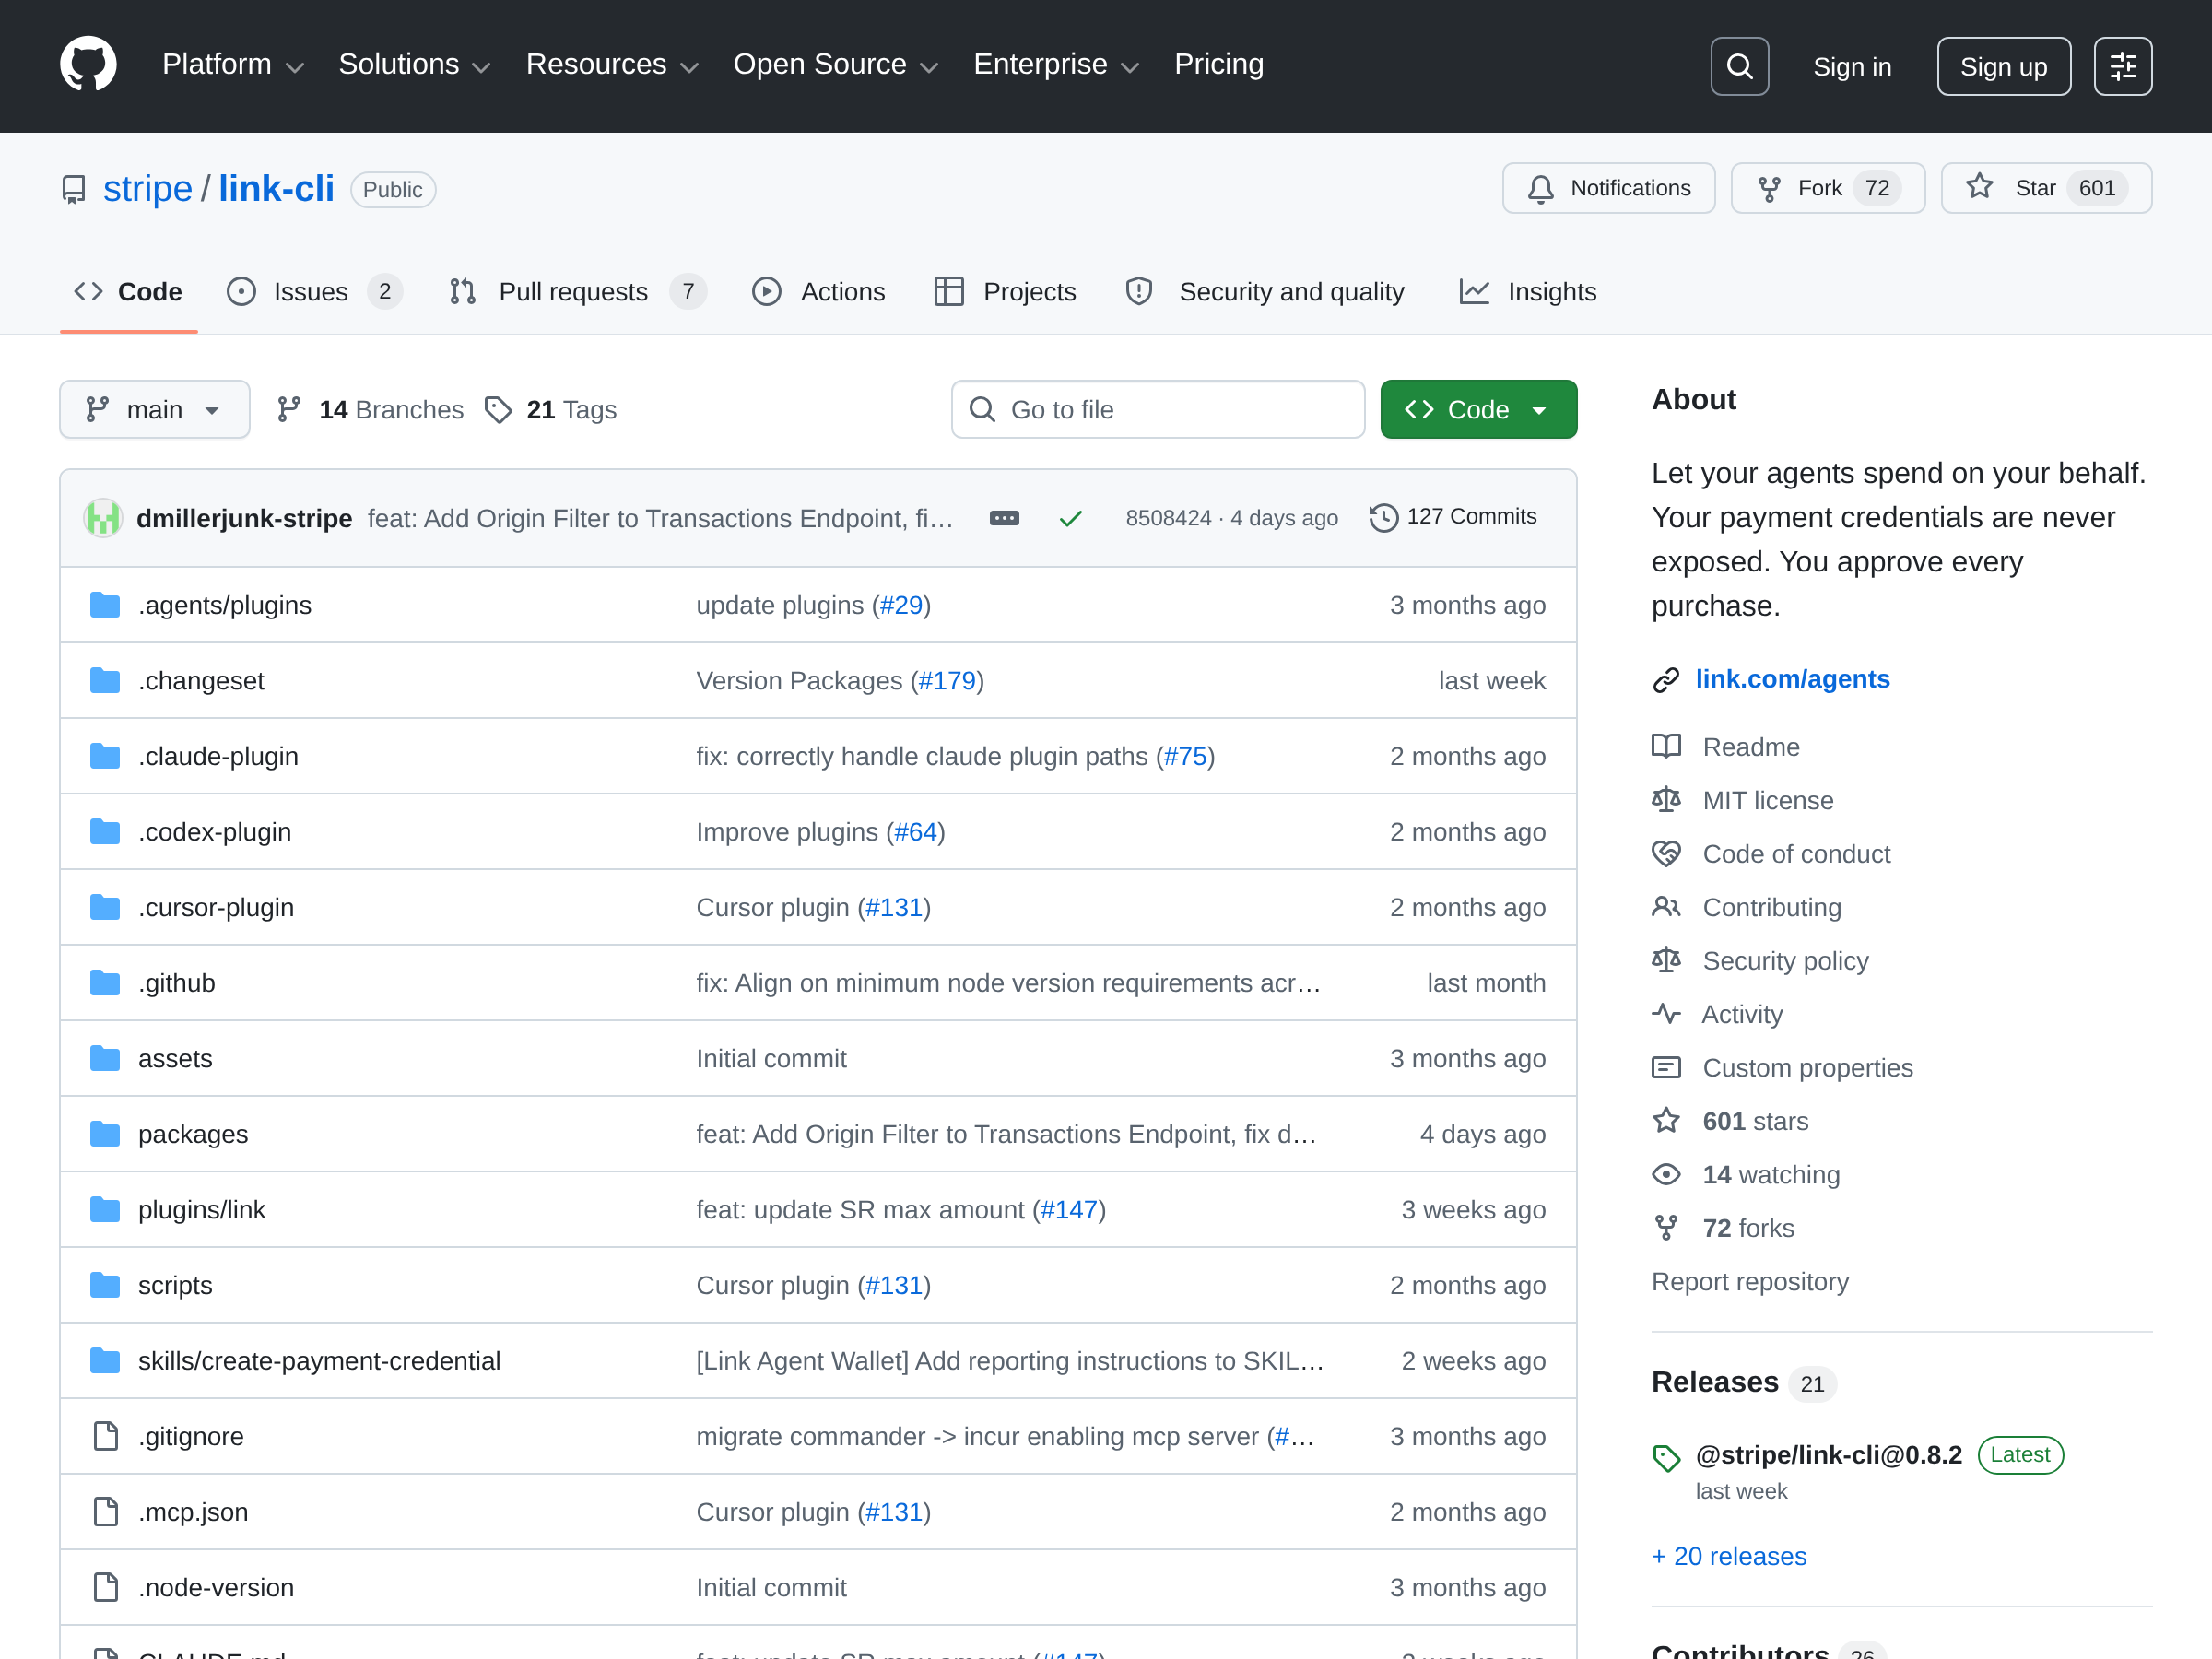Click the Go to file search field
The width and height of the screenshot is (2212, 1659).
click(x=1158, y=410)
